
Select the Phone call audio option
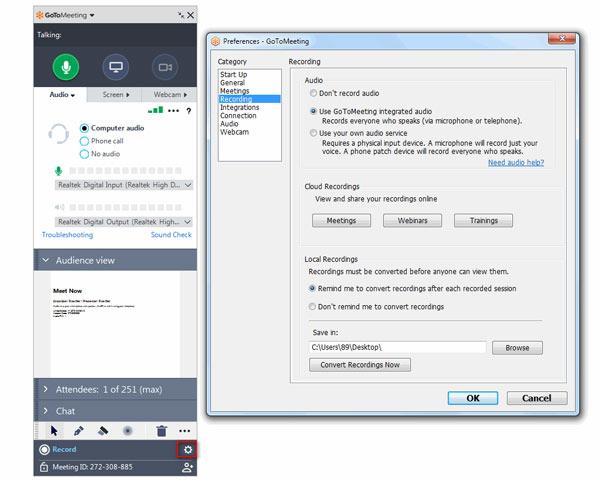pyautogui.click(x=97, y=141)
